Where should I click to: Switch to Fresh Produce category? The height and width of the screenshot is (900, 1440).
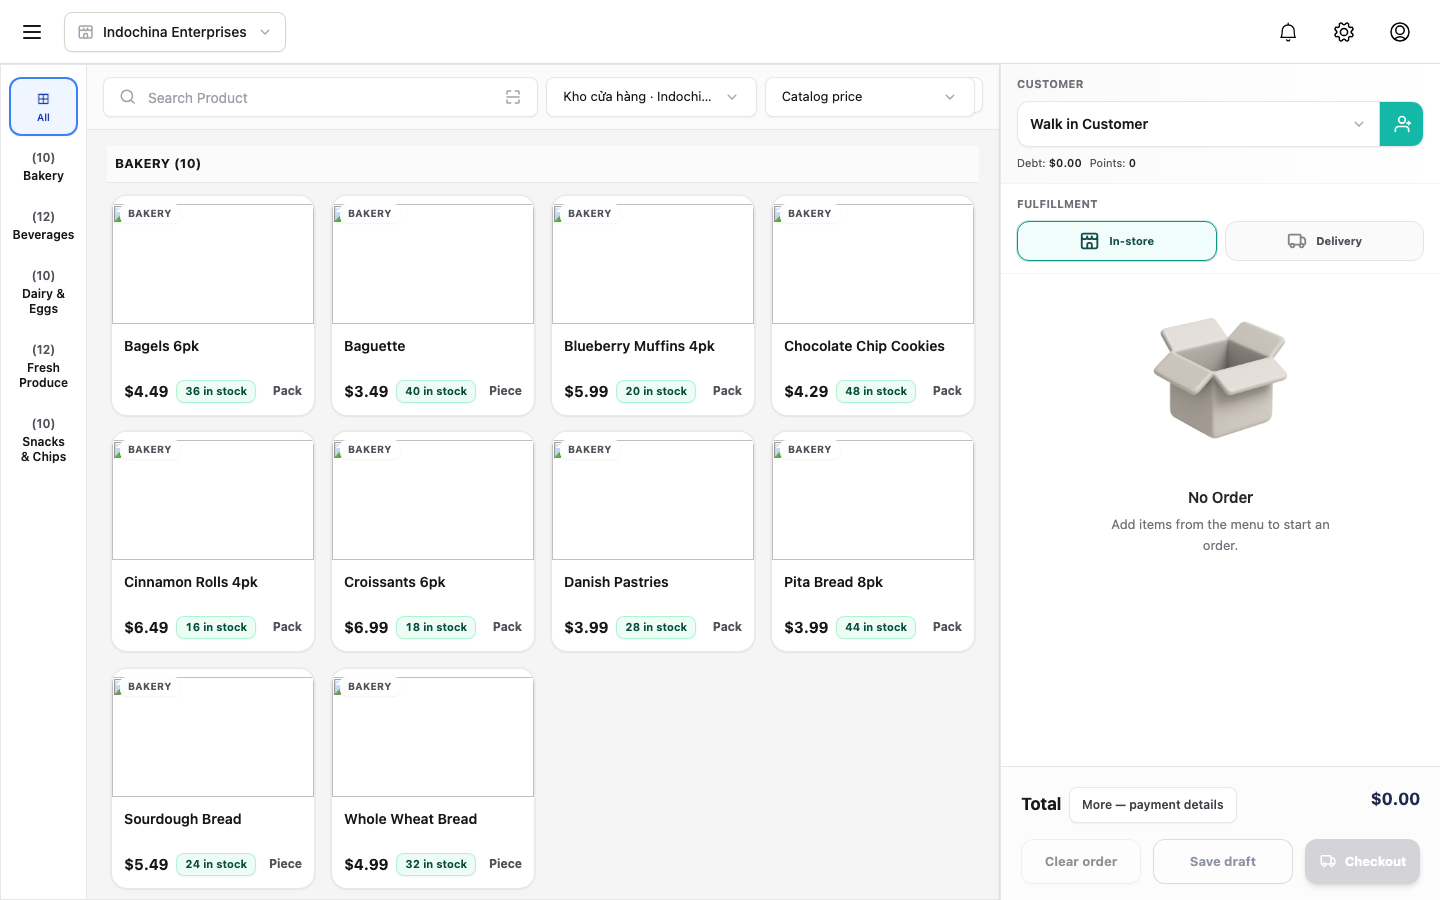click(44, 366)
